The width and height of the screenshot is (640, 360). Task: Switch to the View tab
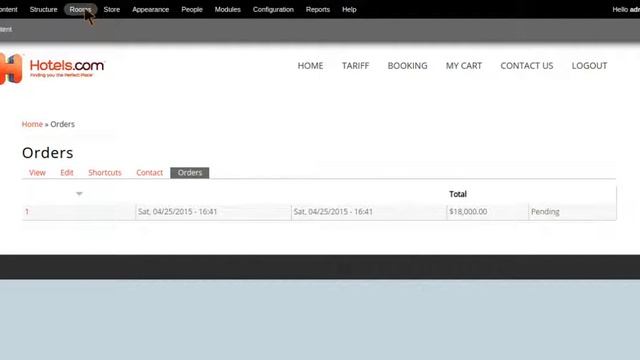(37, 173)
